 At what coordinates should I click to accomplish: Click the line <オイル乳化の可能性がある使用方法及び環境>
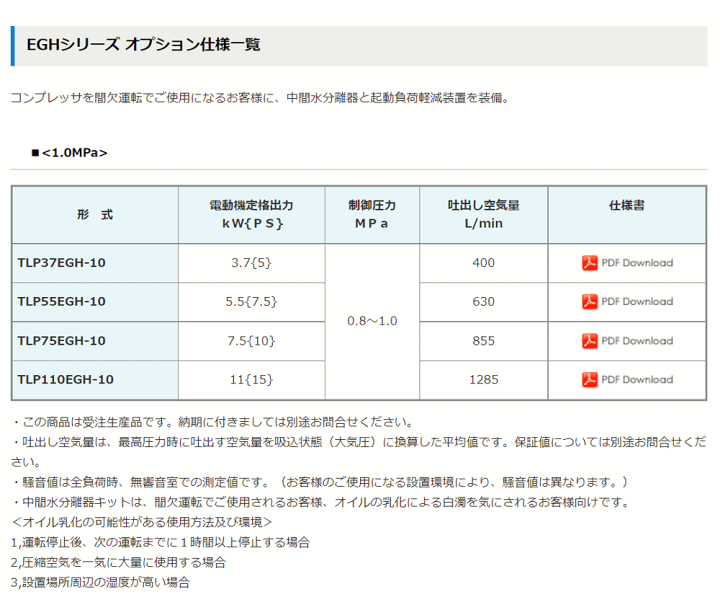pos(141,522)
